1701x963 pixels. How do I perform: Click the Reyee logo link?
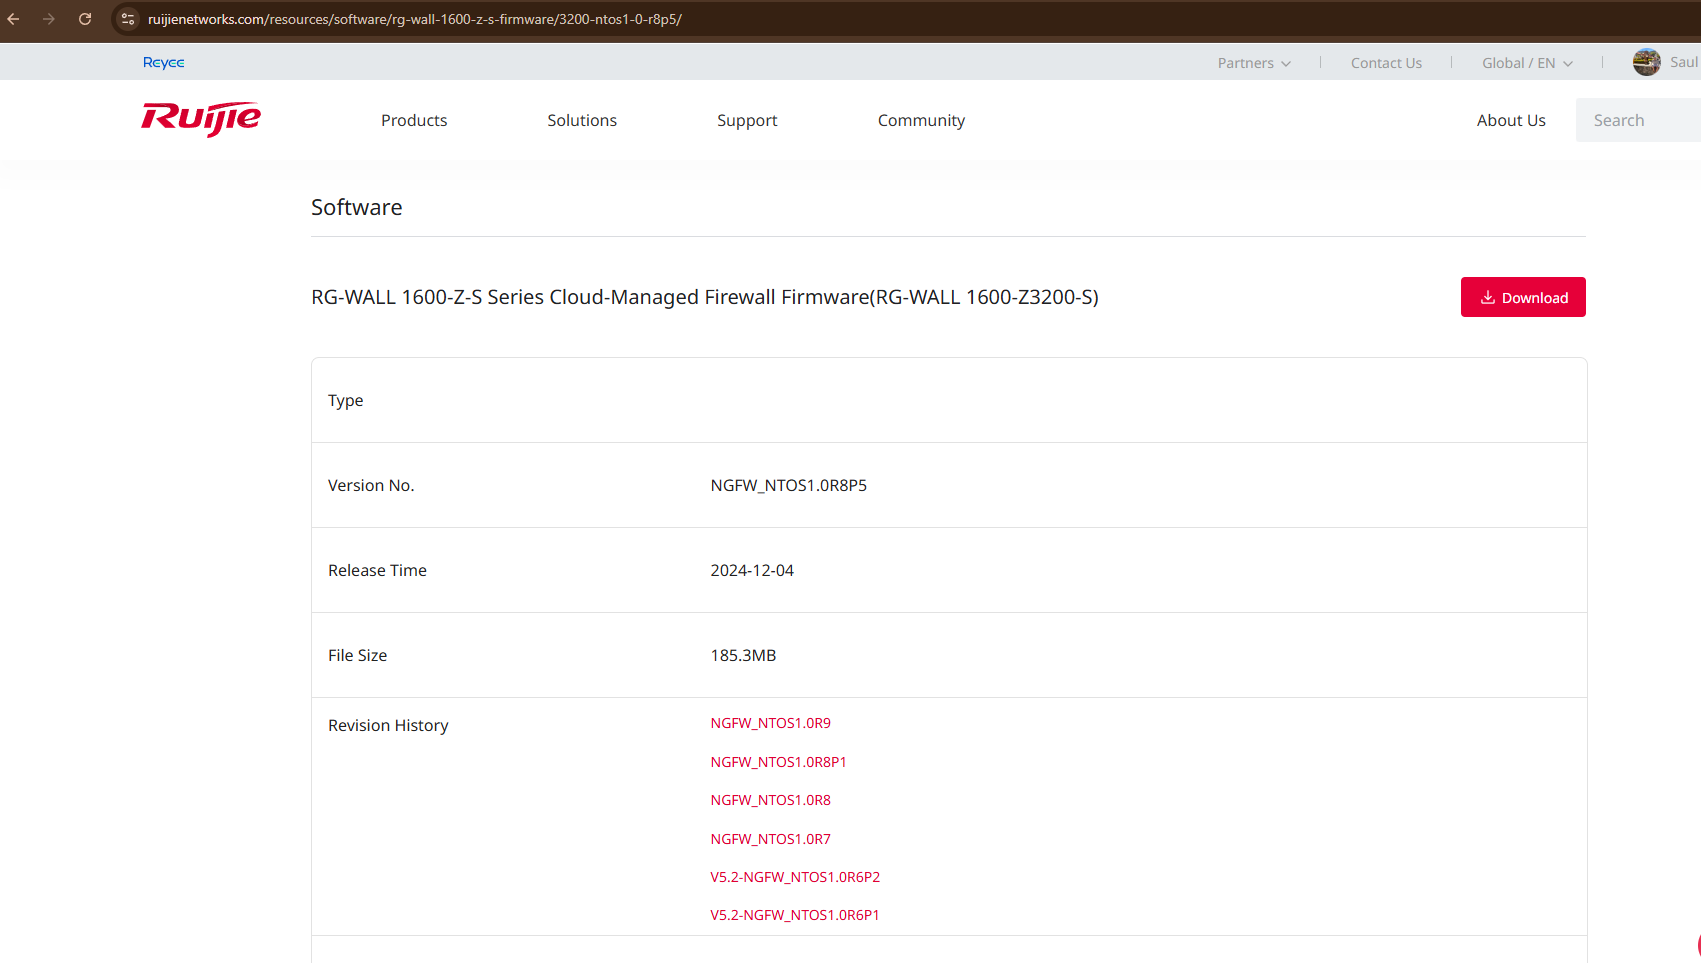(x=164, y=62)
